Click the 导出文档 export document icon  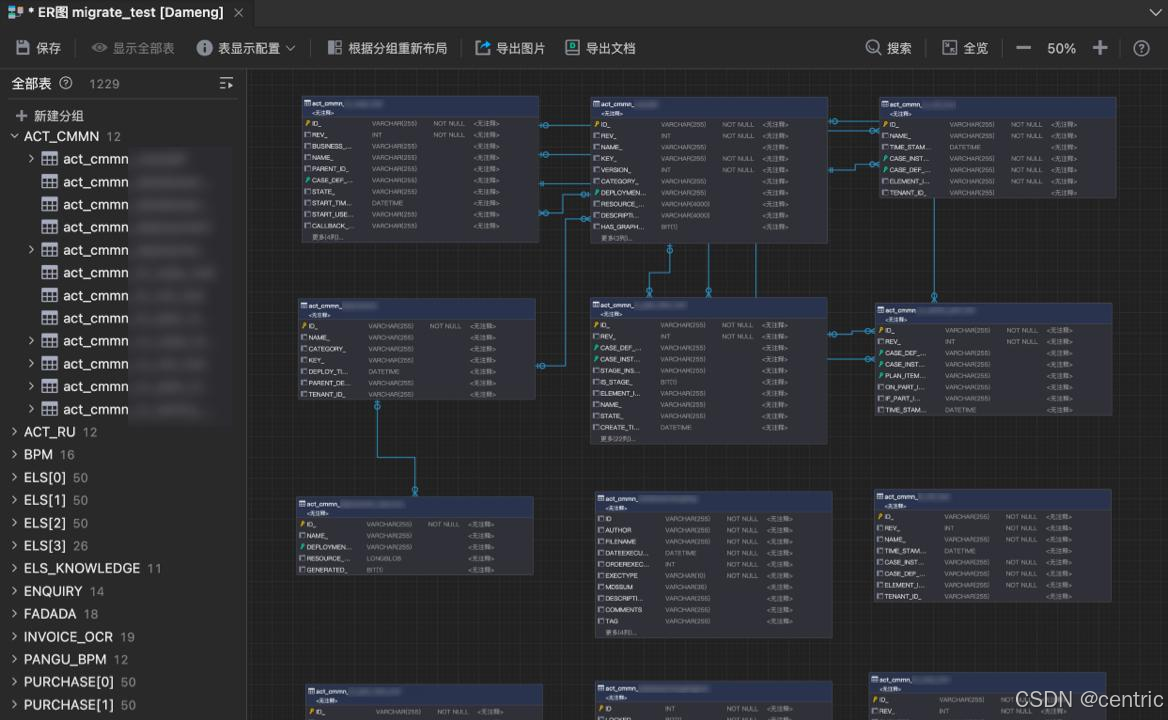pyautogui.click(x=573, y=47)
